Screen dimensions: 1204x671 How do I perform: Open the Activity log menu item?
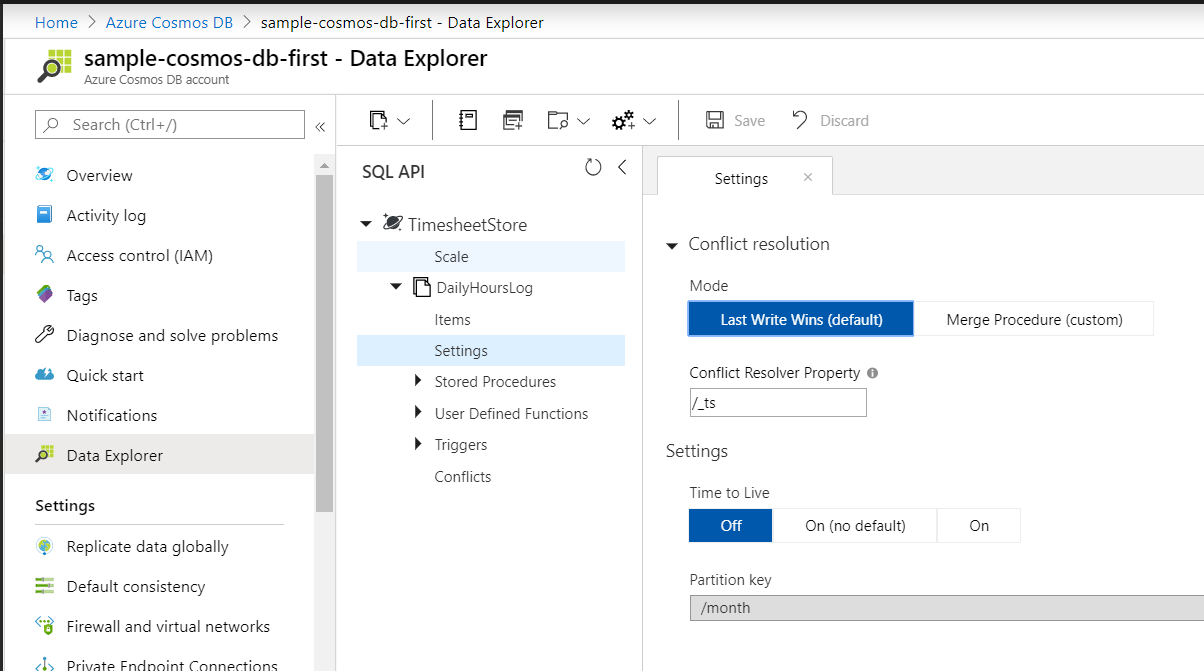click(x=106, y=215)
